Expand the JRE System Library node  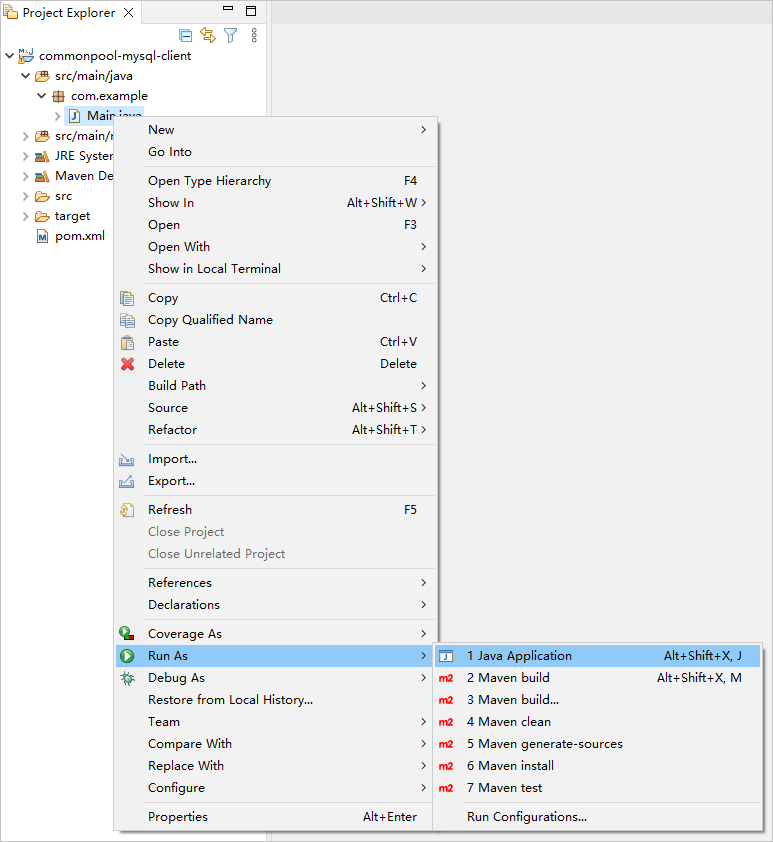click(x=26, y=156)
